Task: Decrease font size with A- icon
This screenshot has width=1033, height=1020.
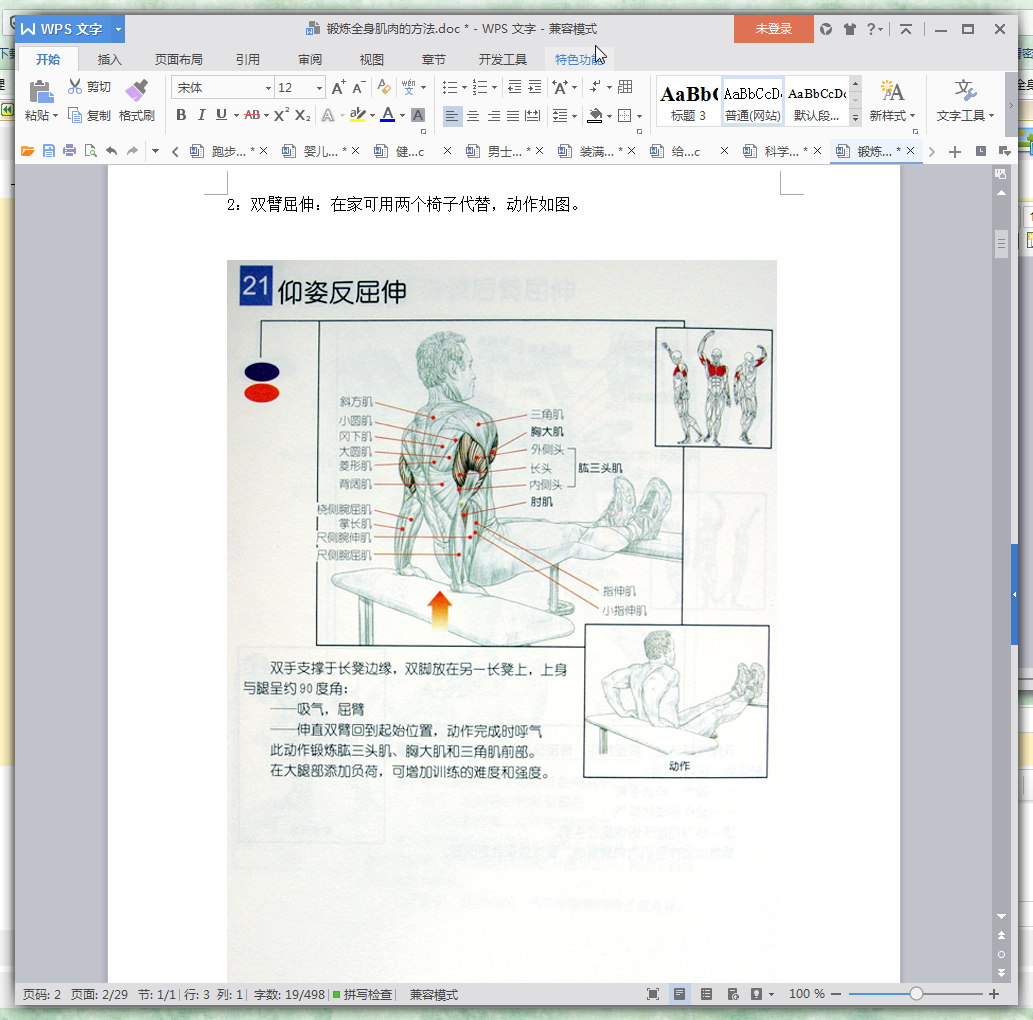Action: (x=359, y=88)
